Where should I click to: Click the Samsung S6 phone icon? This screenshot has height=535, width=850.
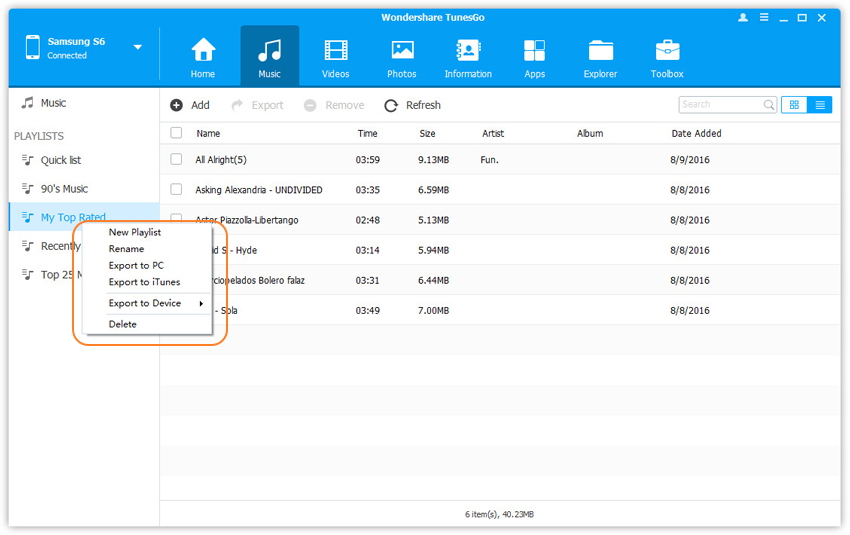click(33, 48)
